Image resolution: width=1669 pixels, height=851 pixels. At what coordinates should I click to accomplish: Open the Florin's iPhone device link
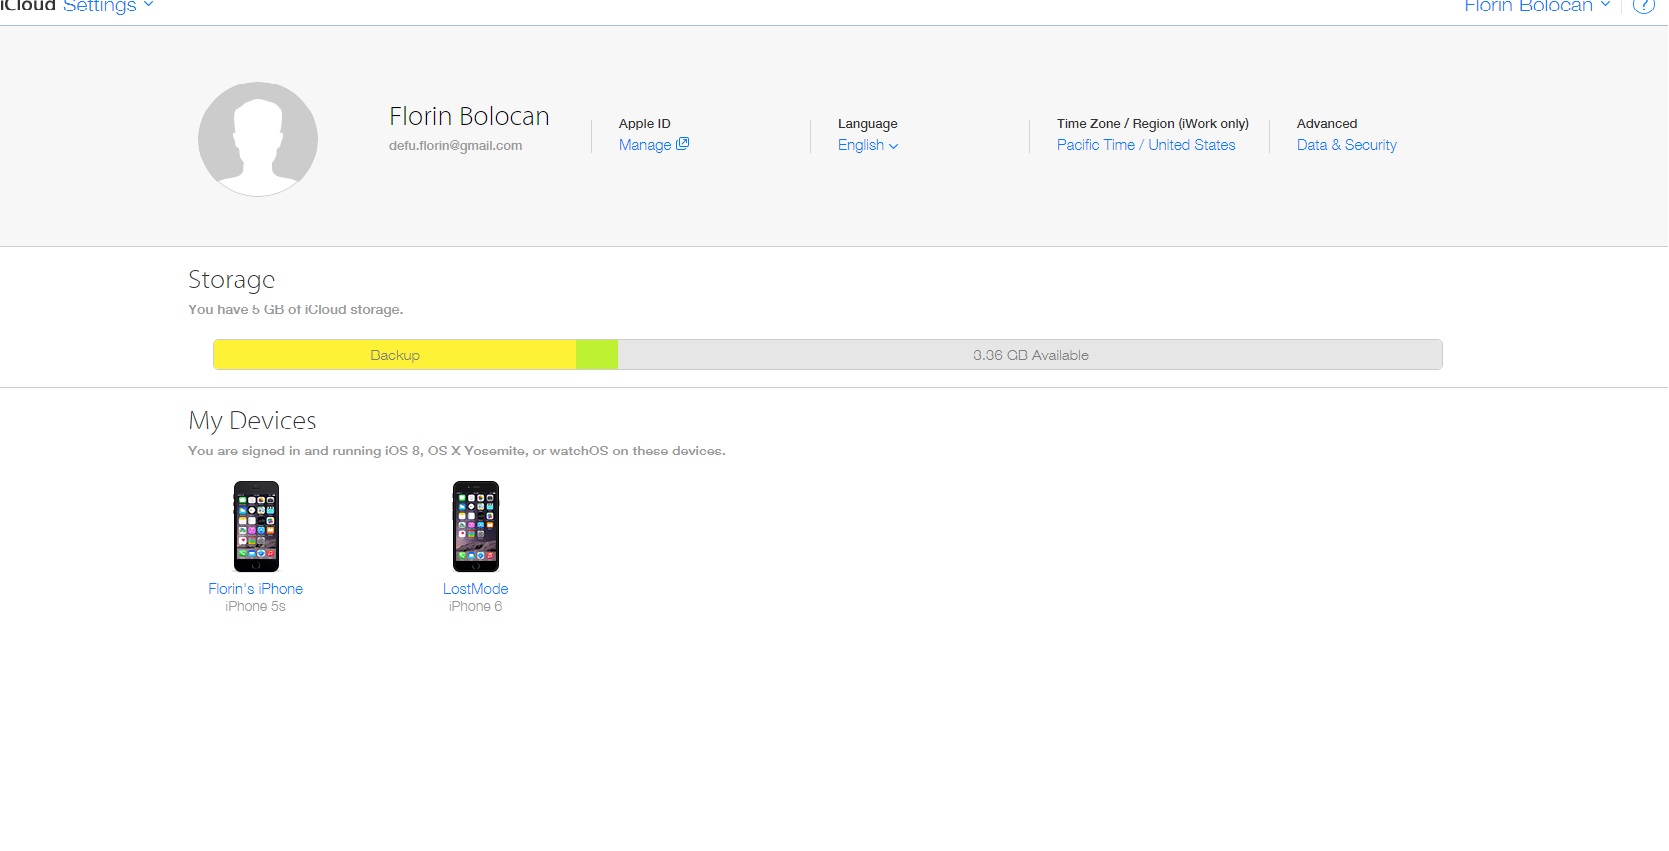coord(256,589)
